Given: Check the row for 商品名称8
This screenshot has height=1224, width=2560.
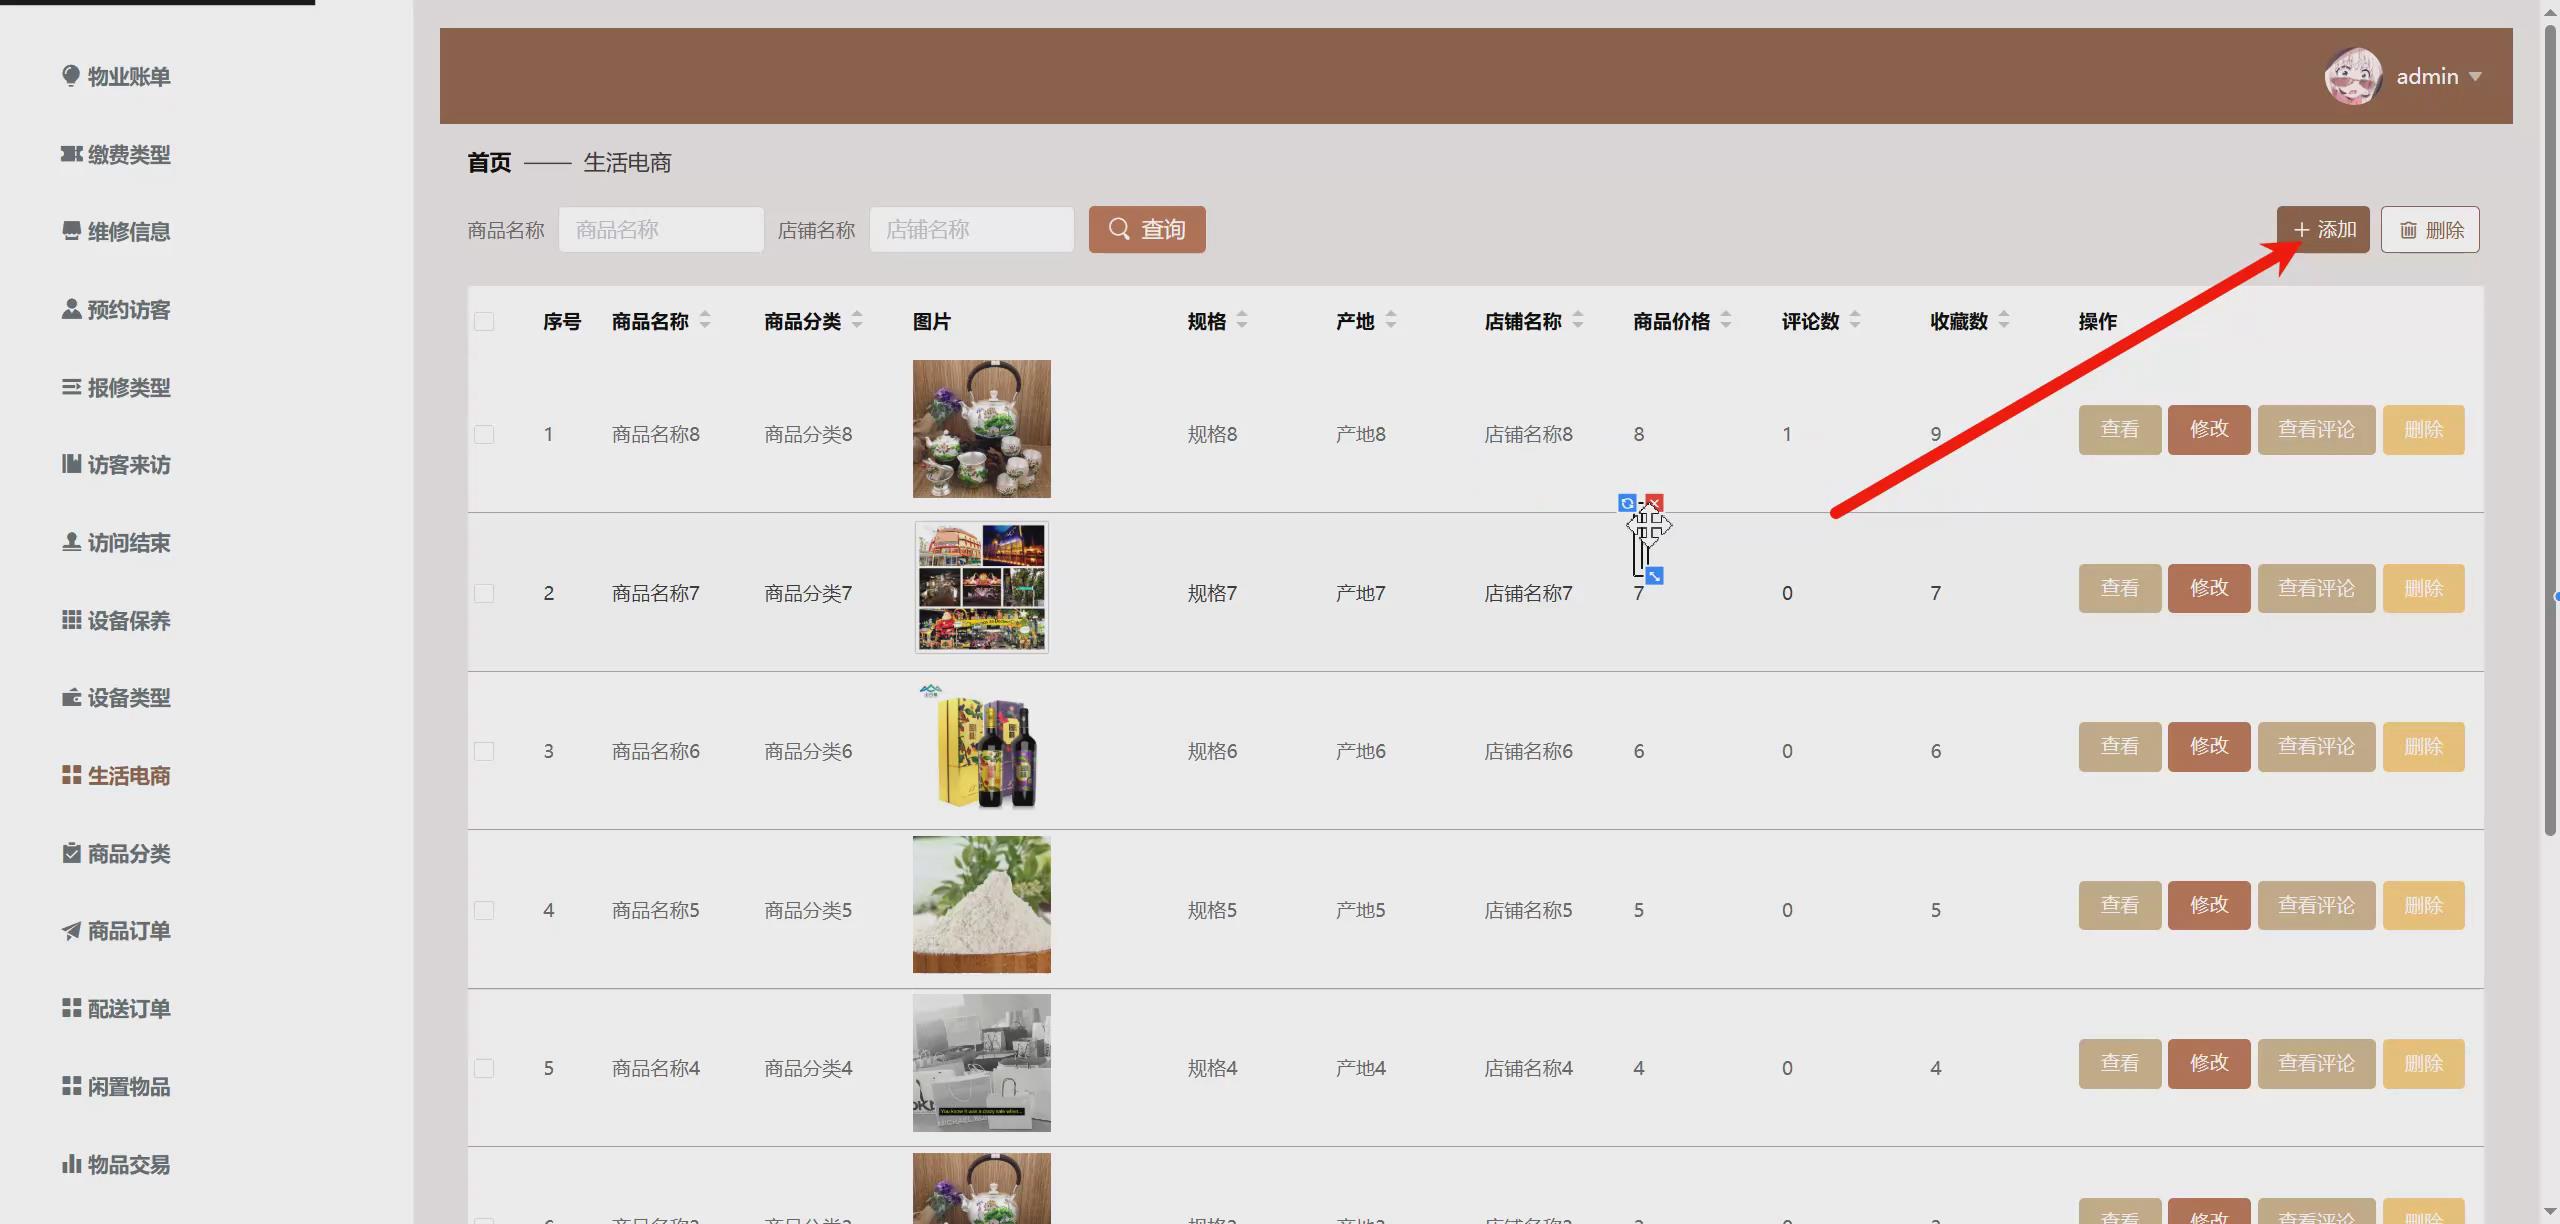Looking at the screenshot, I should click(x=484, y=434).
